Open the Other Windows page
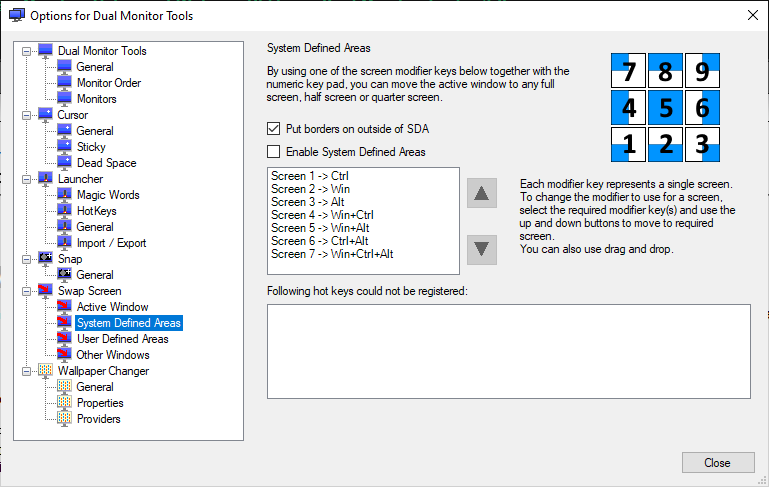 [113, 355]
